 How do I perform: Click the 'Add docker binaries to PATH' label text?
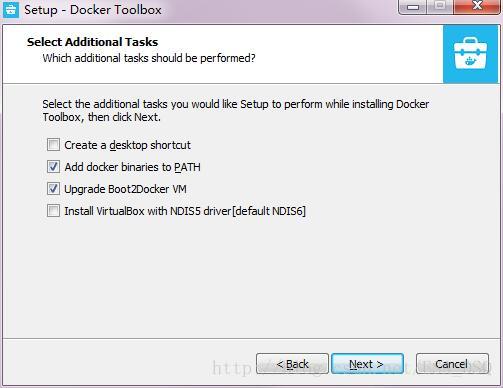pyautogui.click(x=132, y=167)
